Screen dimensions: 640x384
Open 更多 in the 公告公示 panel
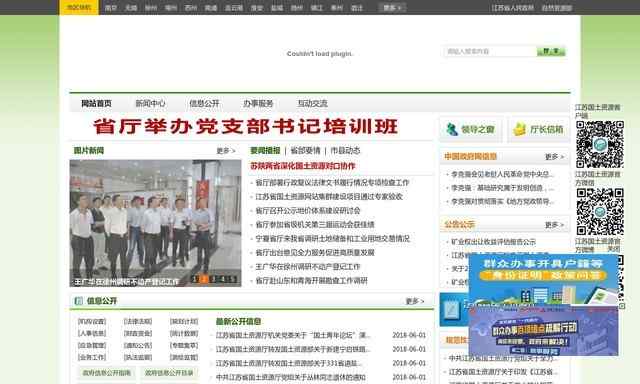pos(554,225)
